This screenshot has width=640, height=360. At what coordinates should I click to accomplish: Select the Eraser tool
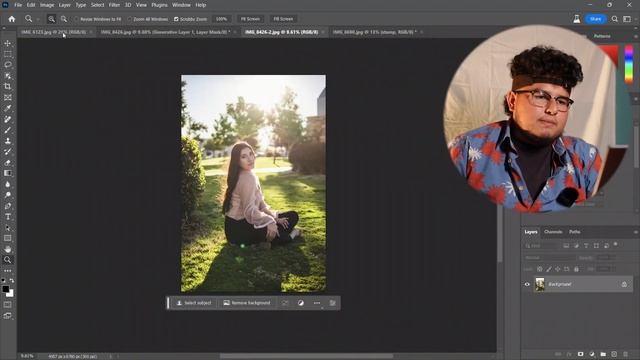pos(7,162)
